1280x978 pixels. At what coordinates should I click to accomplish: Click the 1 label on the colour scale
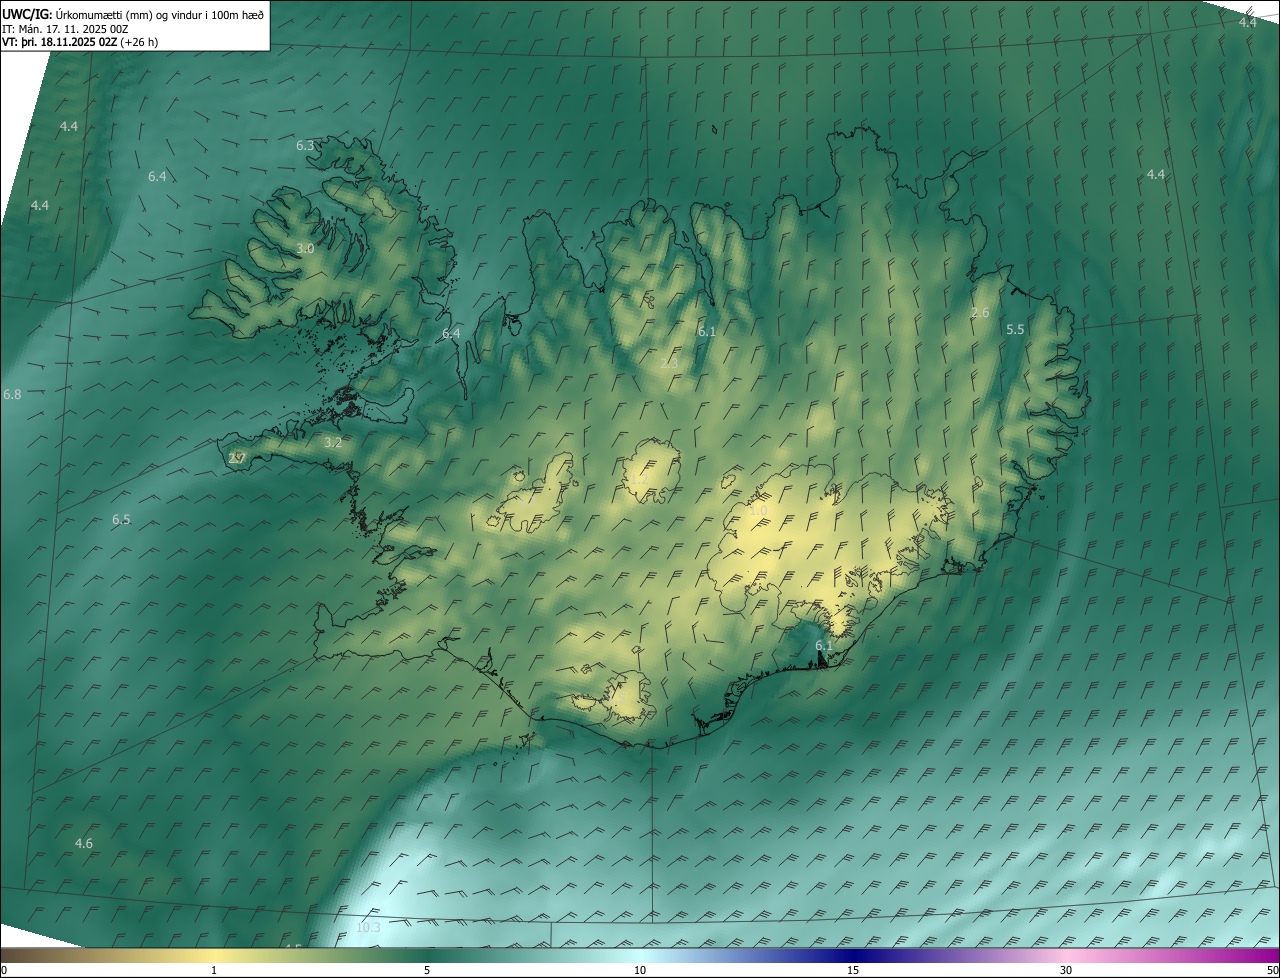[x=214, y=970]
